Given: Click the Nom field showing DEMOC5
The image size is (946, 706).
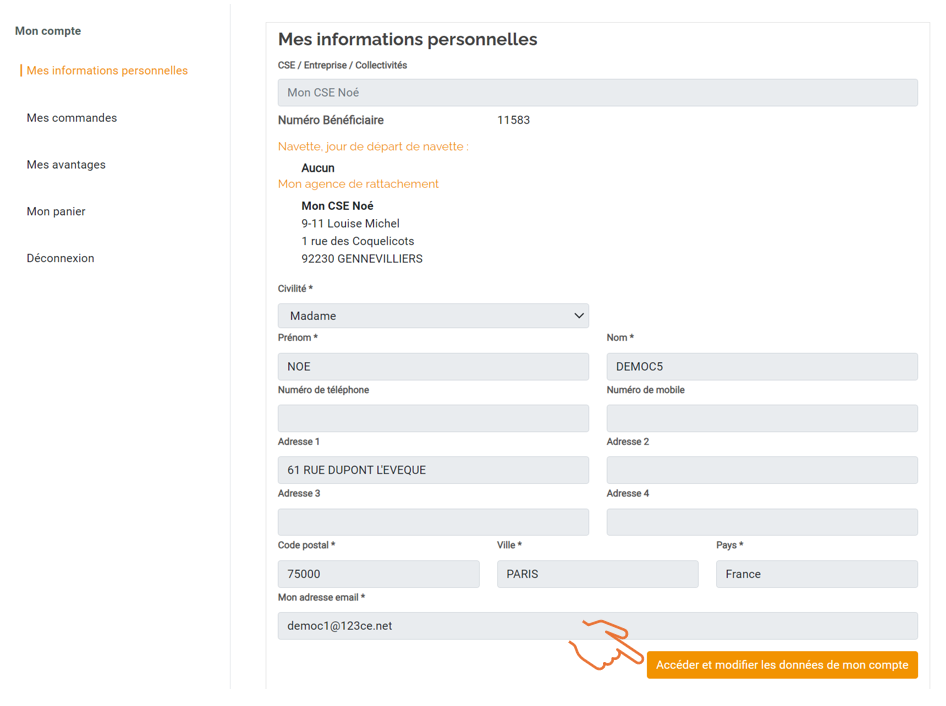Looking at the screenshot, I should point(763,366).
